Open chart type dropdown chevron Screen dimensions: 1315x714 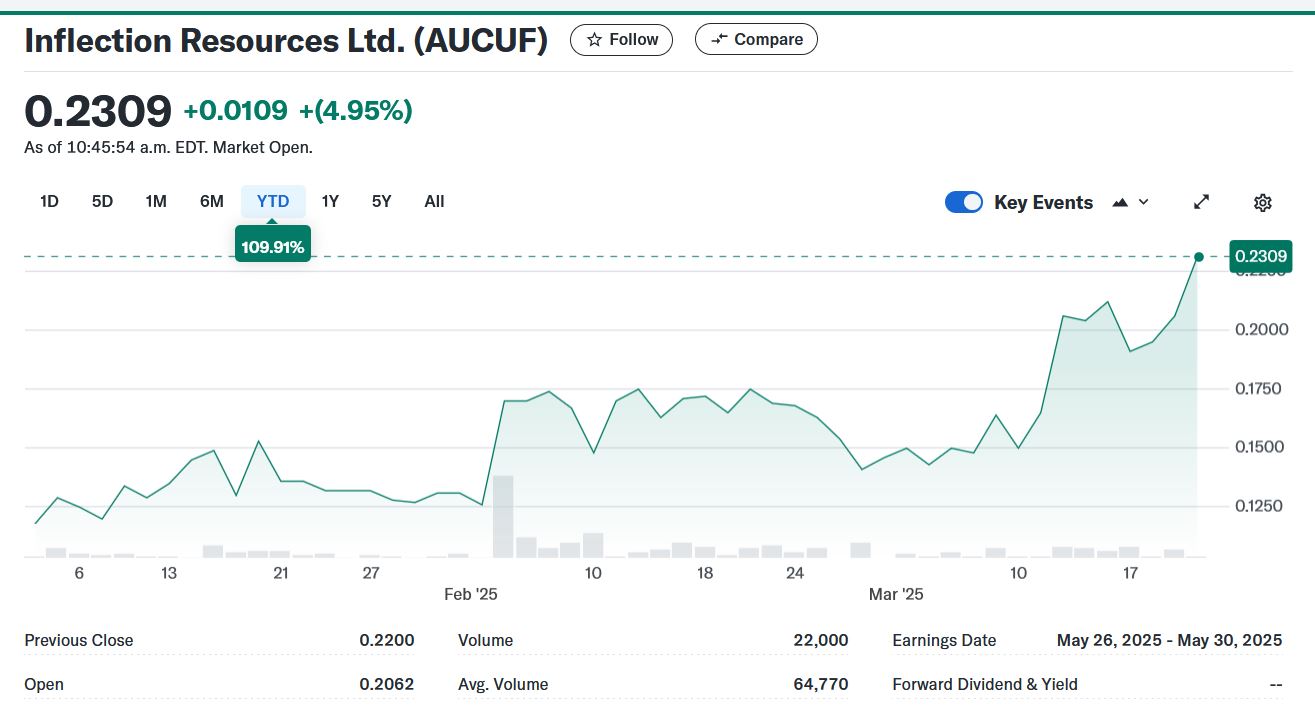click(x=1144, y=202)
